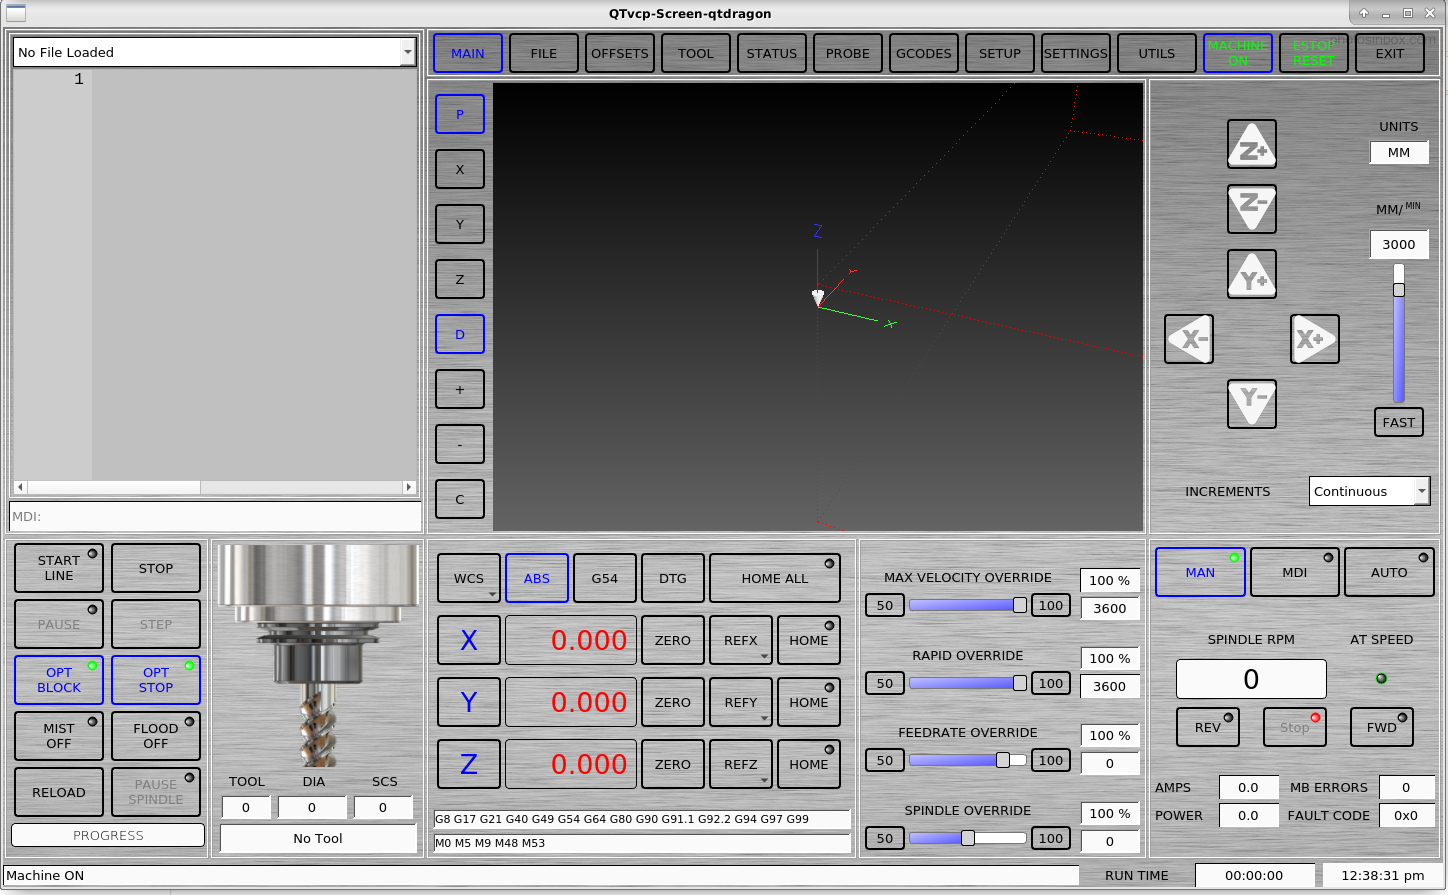Open the loaded file dropdown
The height and width of the screenshot is (895, 1448).
[407, 52]
